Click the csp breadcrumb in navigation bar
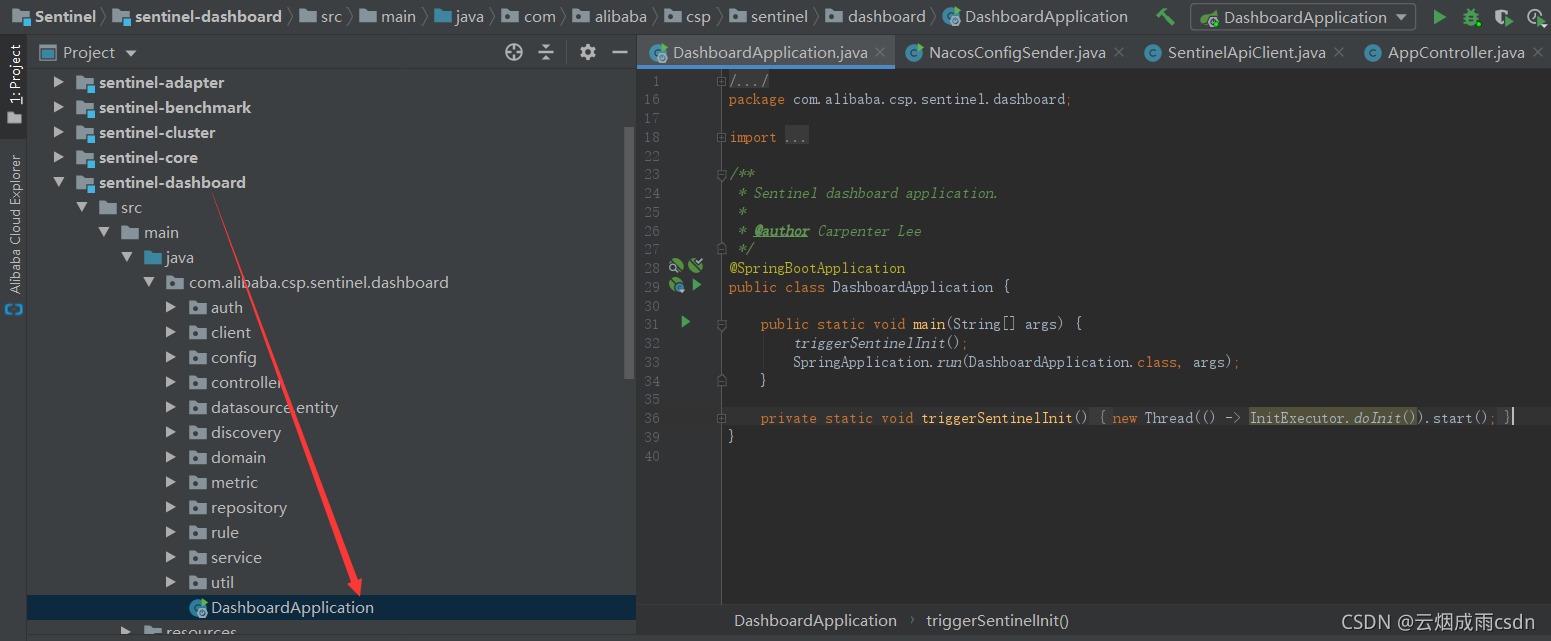 click(x=688, y=16)
